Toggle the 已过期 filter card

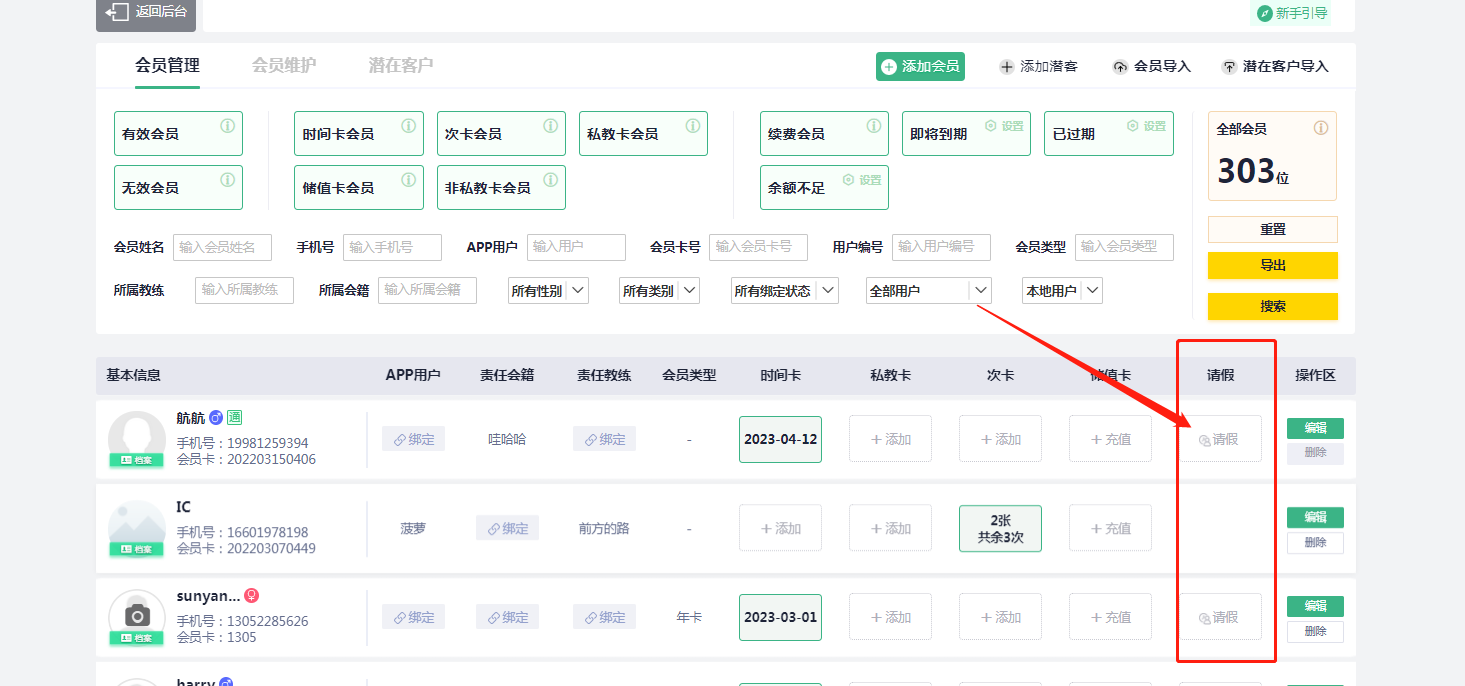point(1108,134)
